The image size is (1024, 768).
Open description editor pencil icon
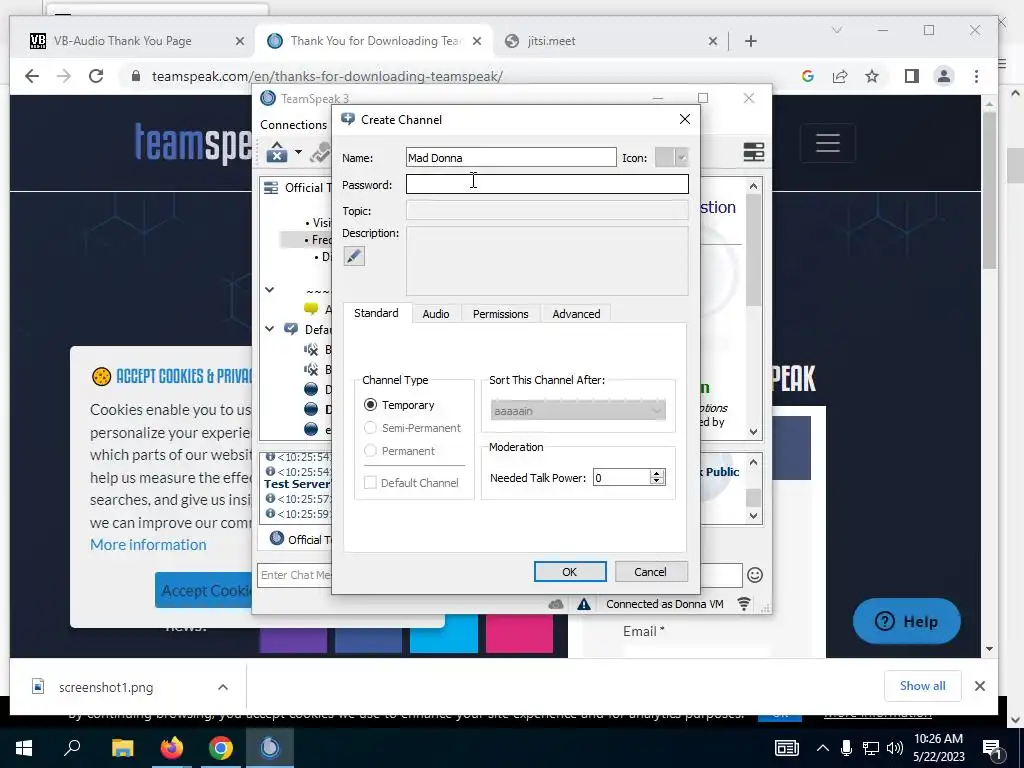354,256
